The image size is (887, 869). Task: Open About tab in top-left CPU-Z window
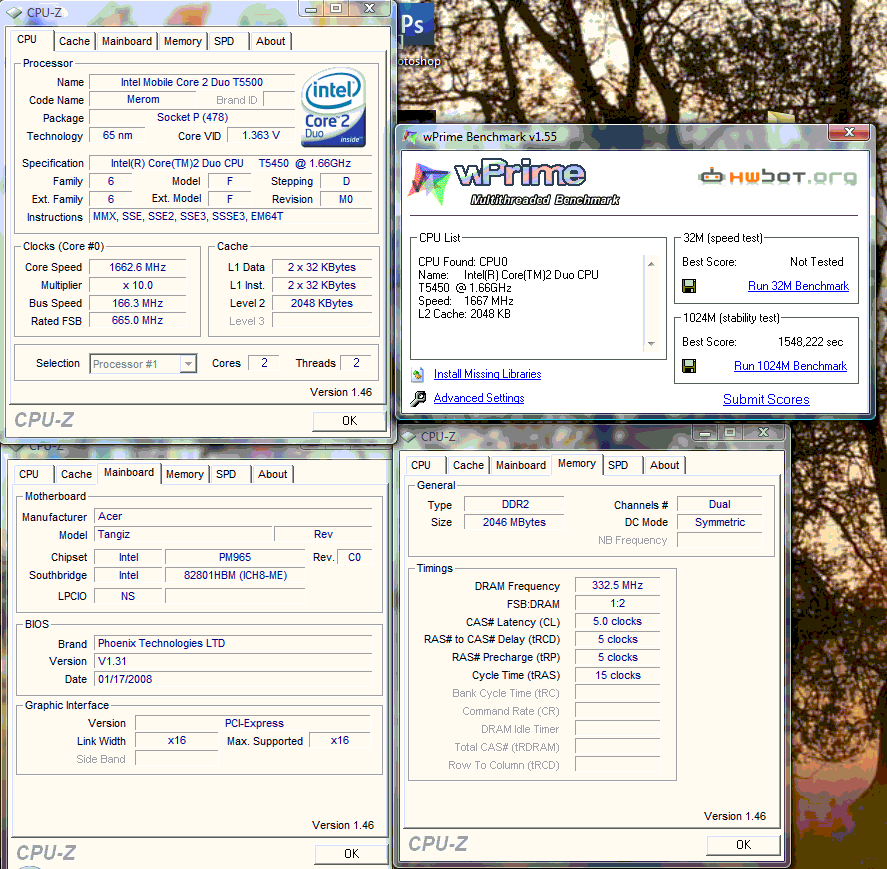(x=270, y=41)
